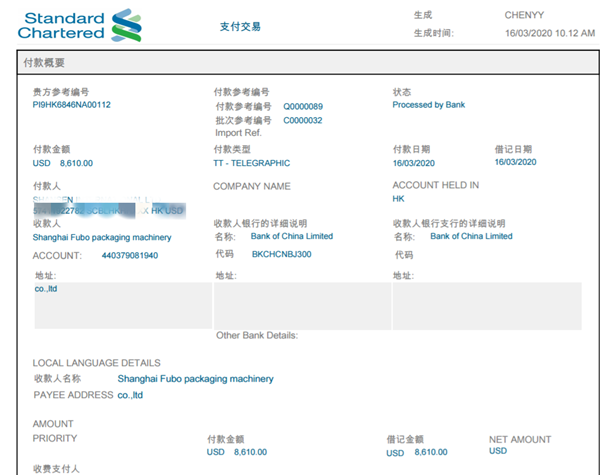Viewport: 600px width, 475px height.
Task: Select PAYEE ADDRESS value co.,ltd
Action: [130, 395]
